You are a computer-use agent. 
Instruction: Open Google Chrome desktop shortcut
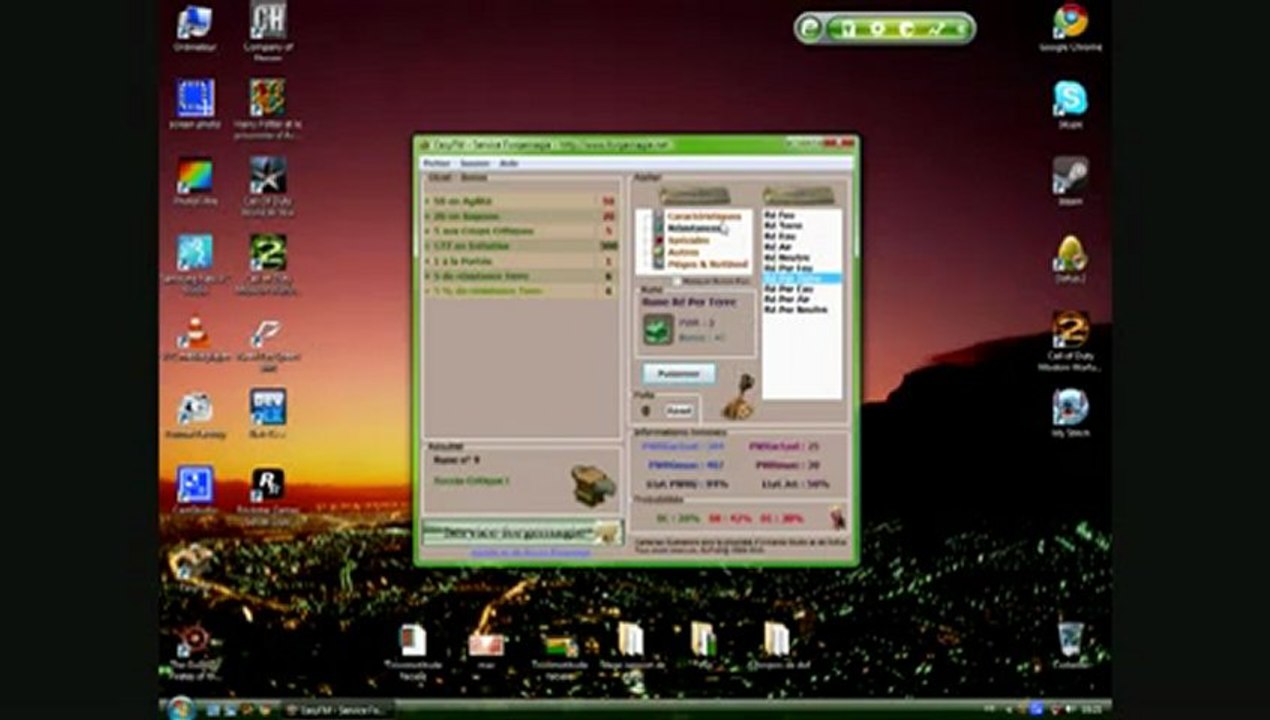point(1071,28)
